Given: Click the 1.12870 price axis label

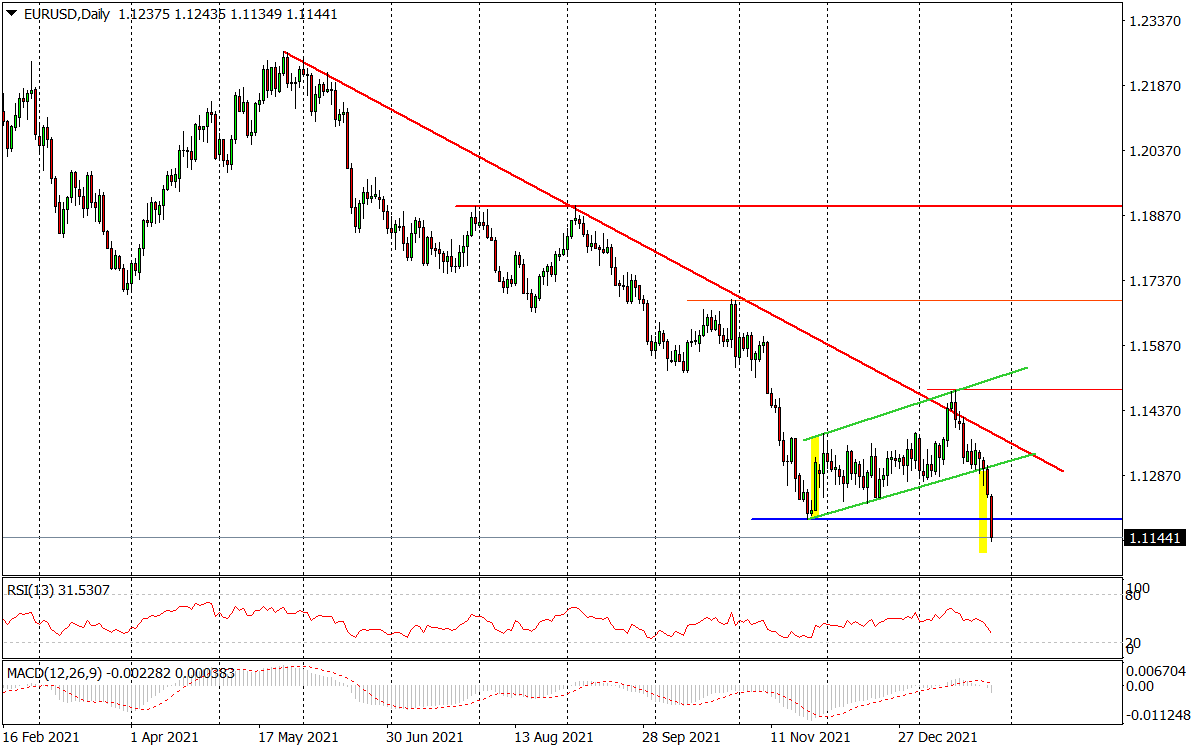Looking at the screenshot, I should (1154, 476).
